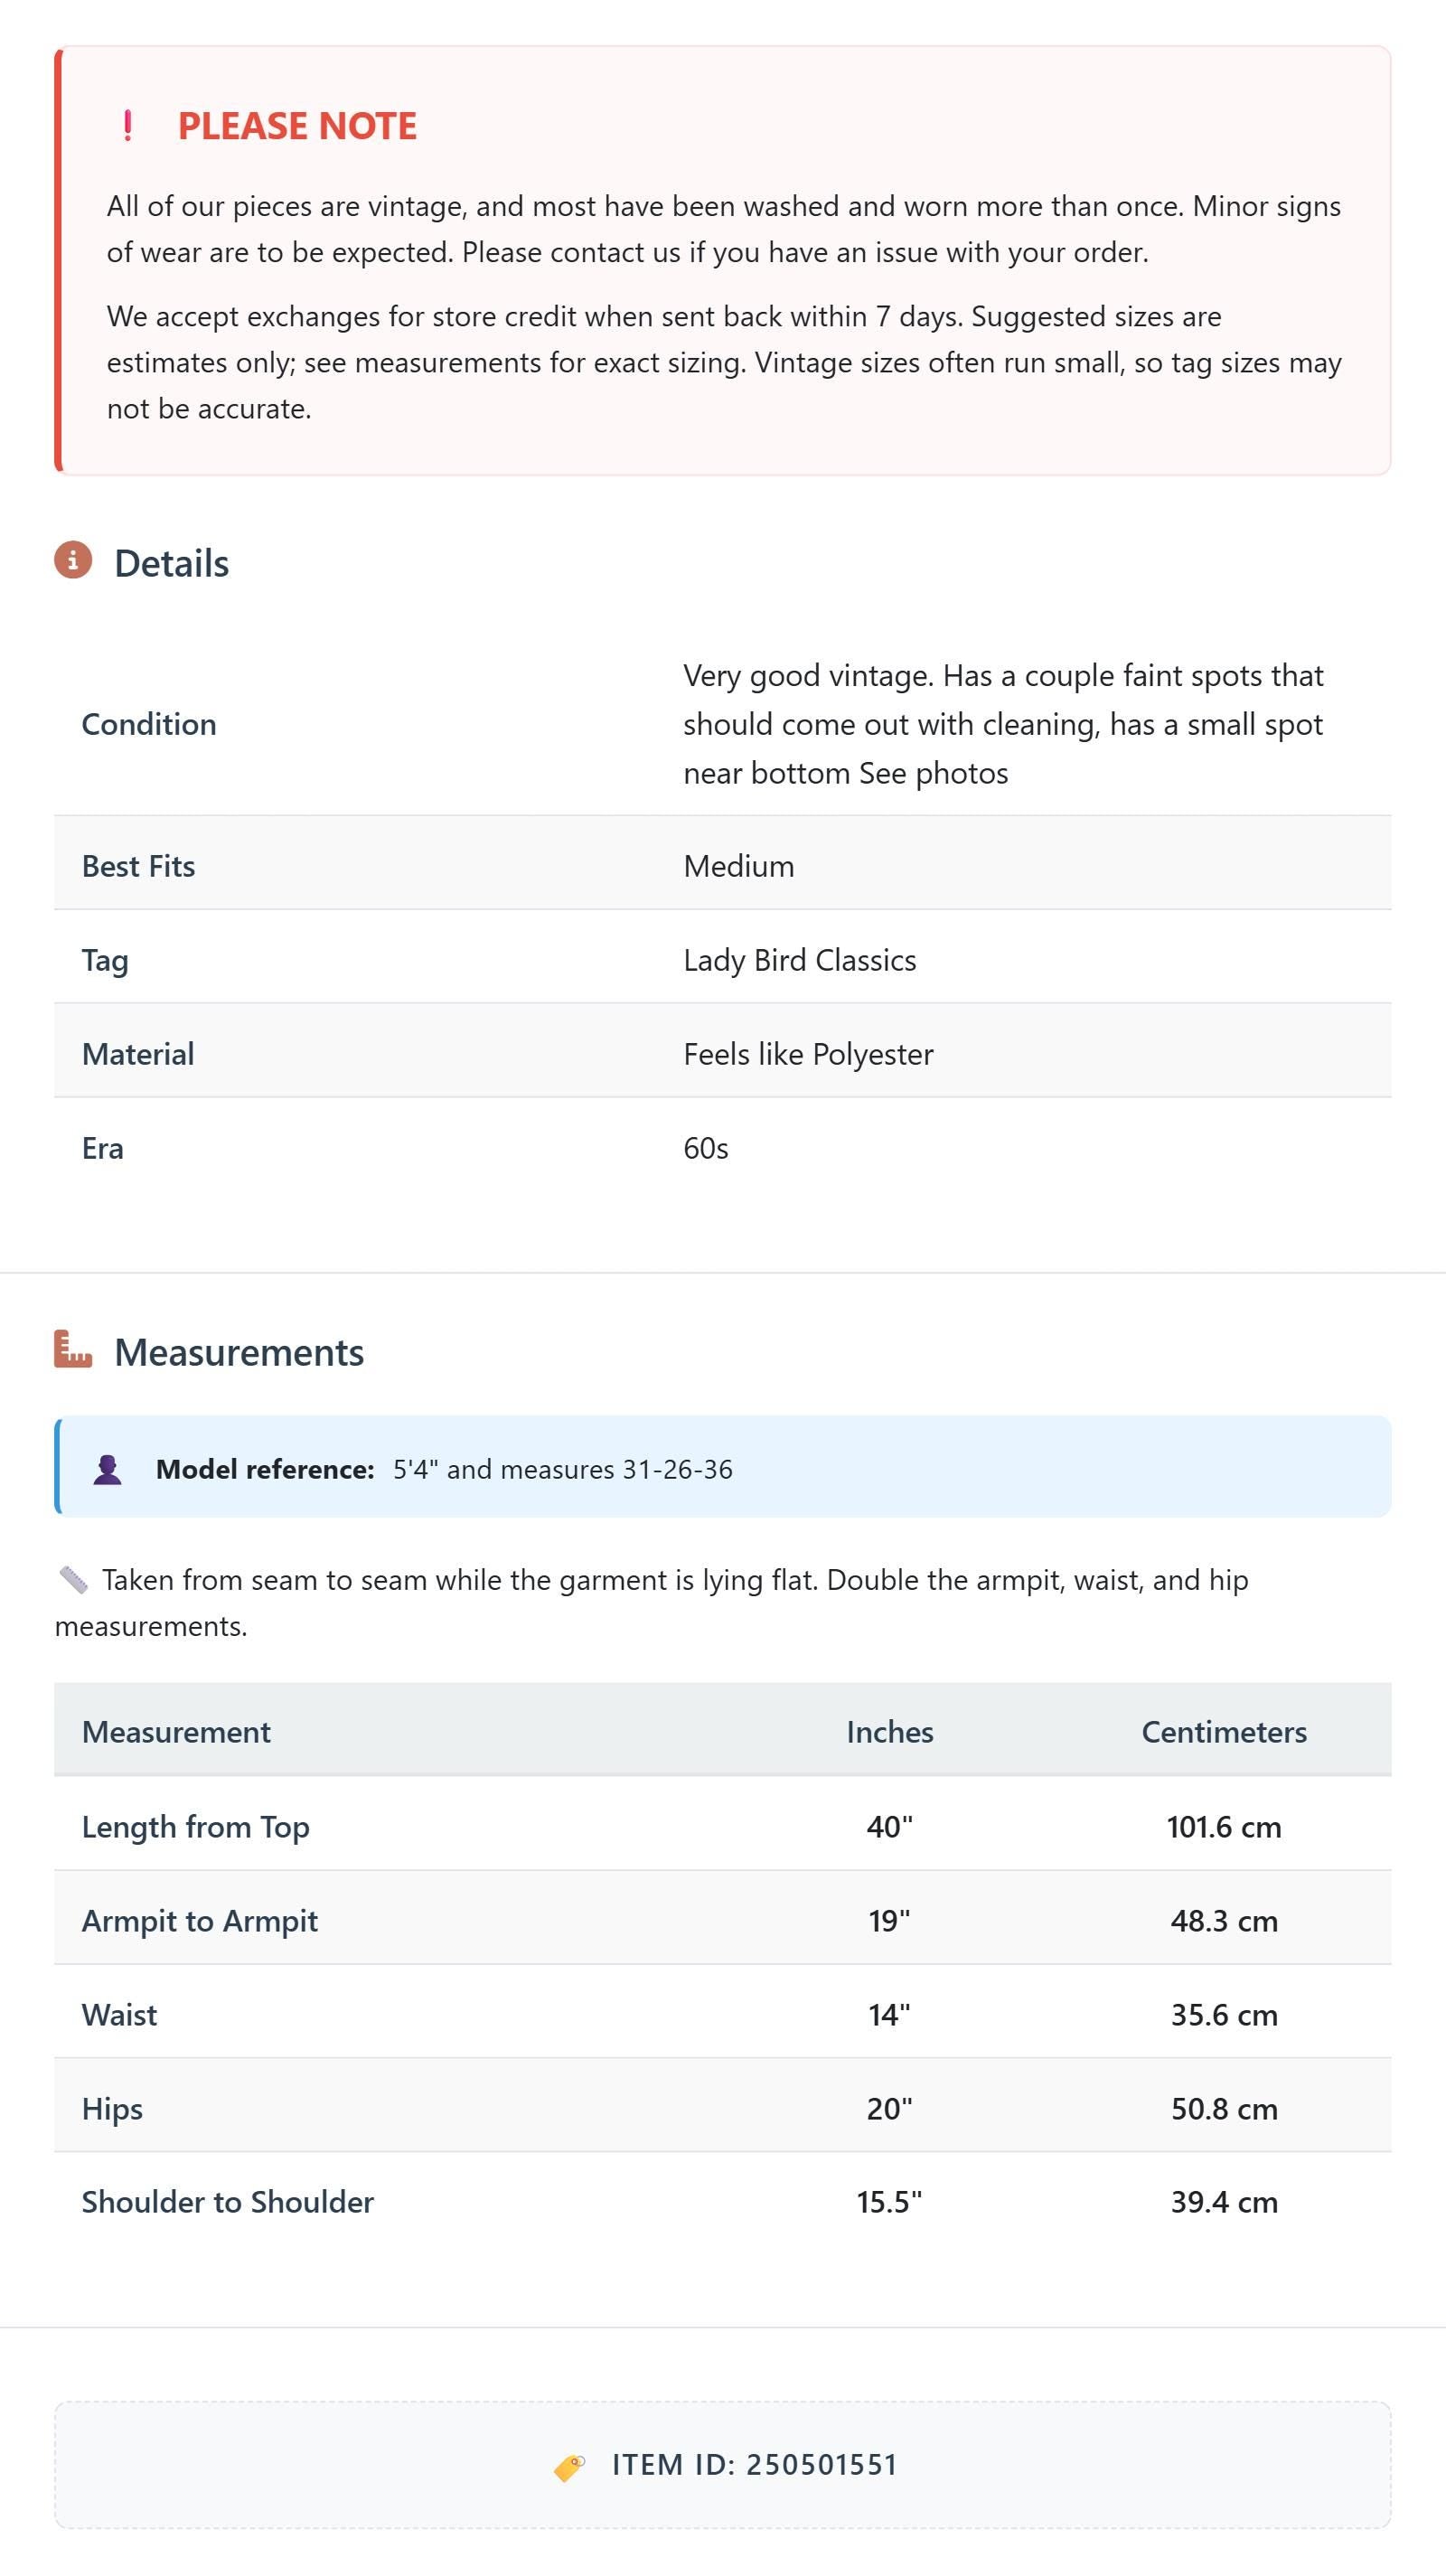Click the Details info circle icon
Image resolution: width=1446 pixels, height=2576 pixels.
[x=73, y=560]
